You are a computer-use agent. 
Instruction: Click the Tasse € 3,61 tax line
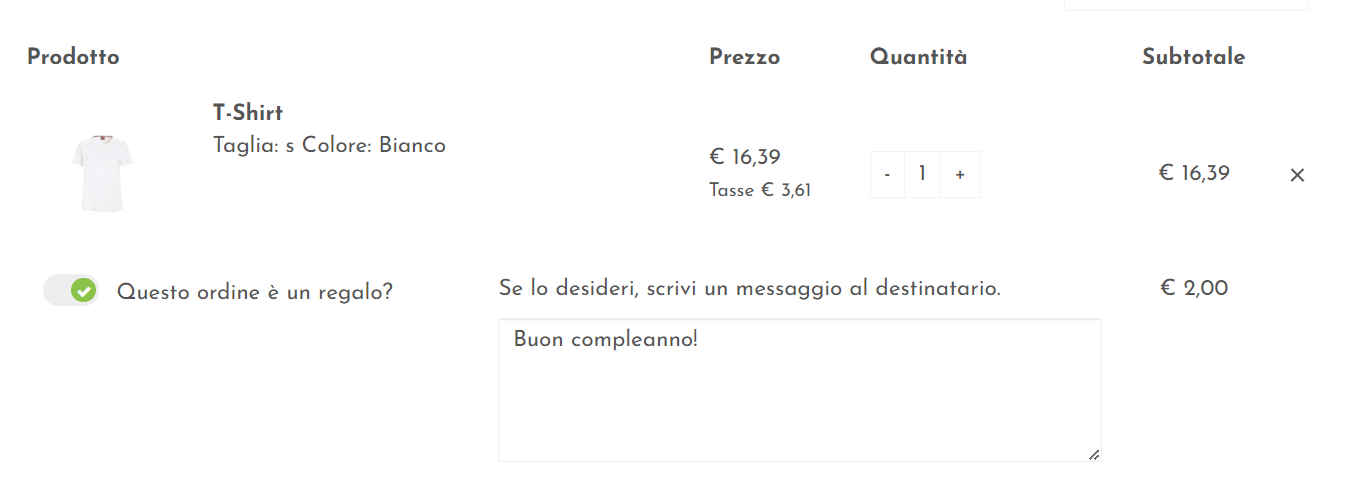(x=760, y=190)
